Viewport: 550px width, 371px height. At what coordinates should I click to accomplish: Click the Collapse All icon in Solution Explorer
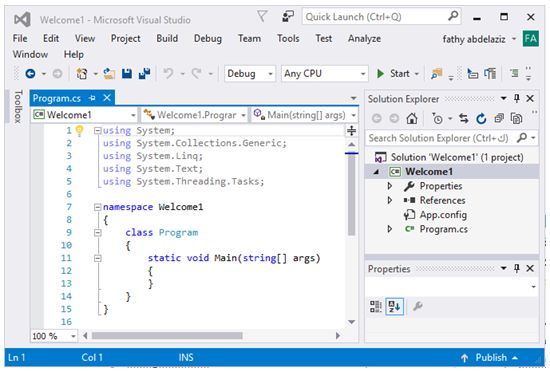(x=499, y=119)
